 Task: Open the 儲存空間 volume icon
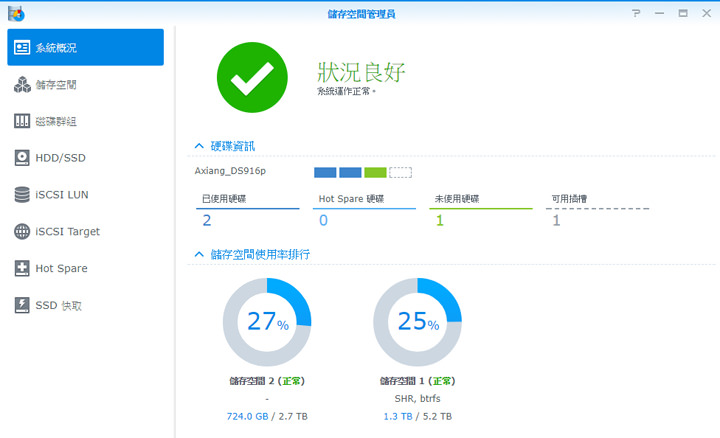click(22, 85)
